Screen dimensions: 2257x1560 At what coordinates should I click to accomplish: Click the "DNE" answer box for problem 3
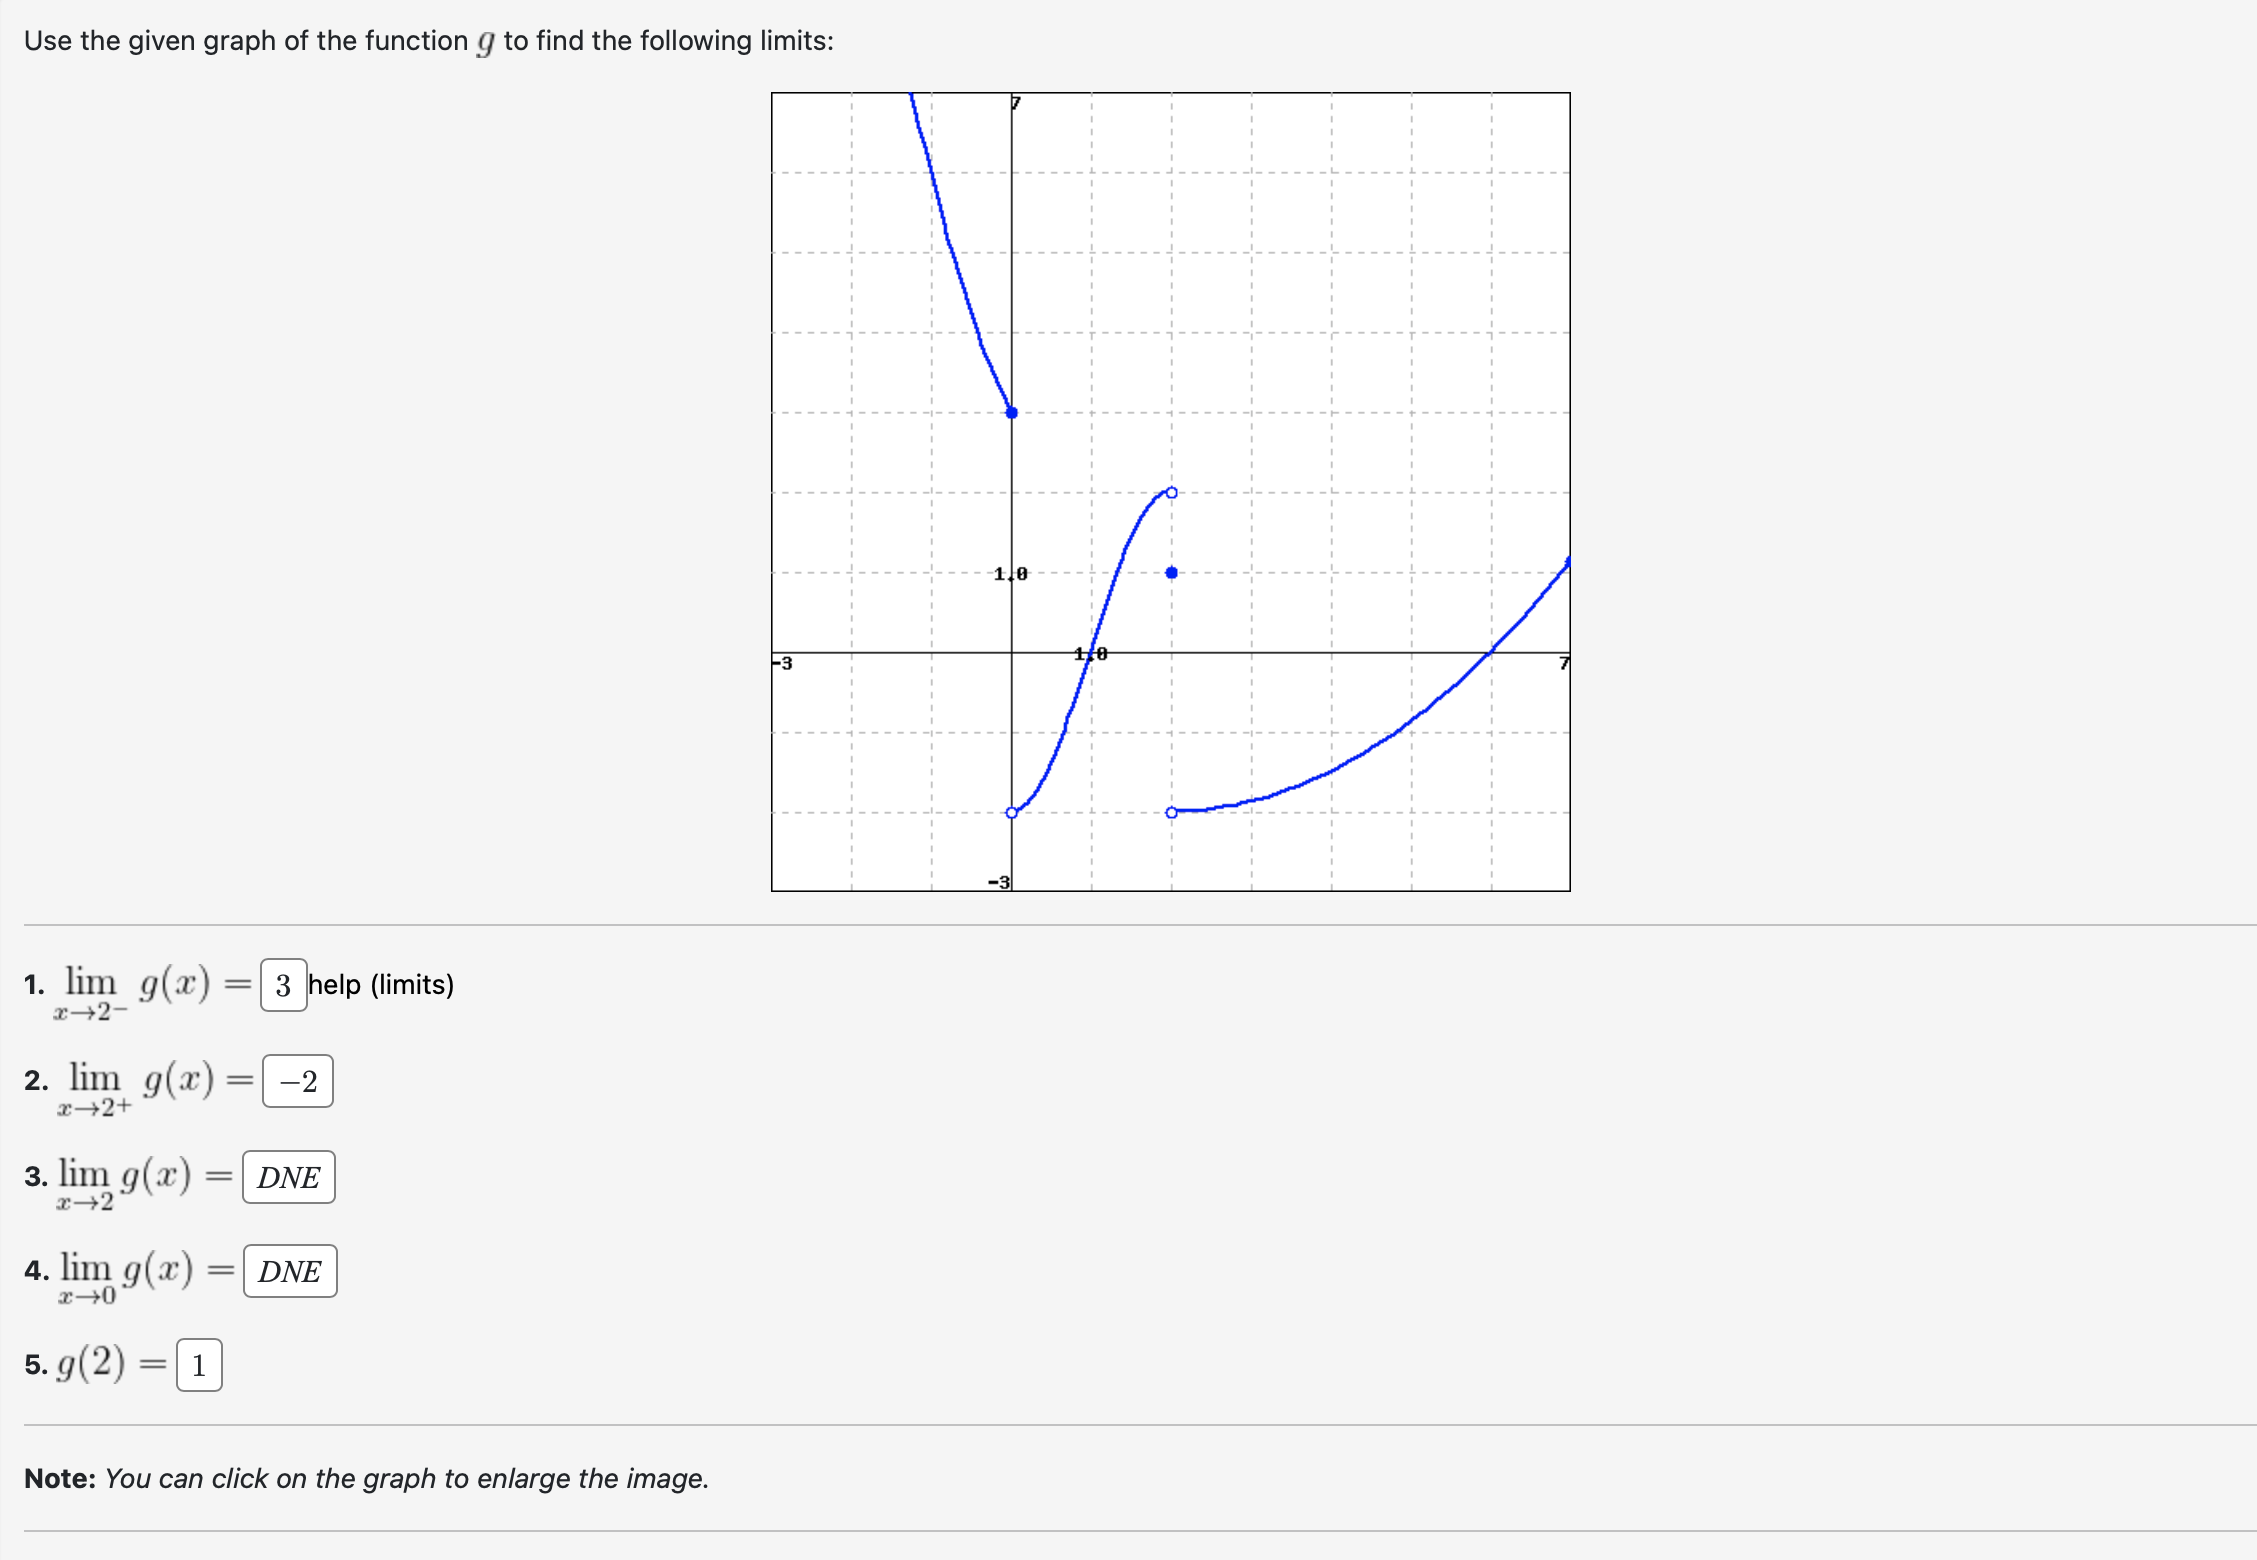pos(288,1177)
